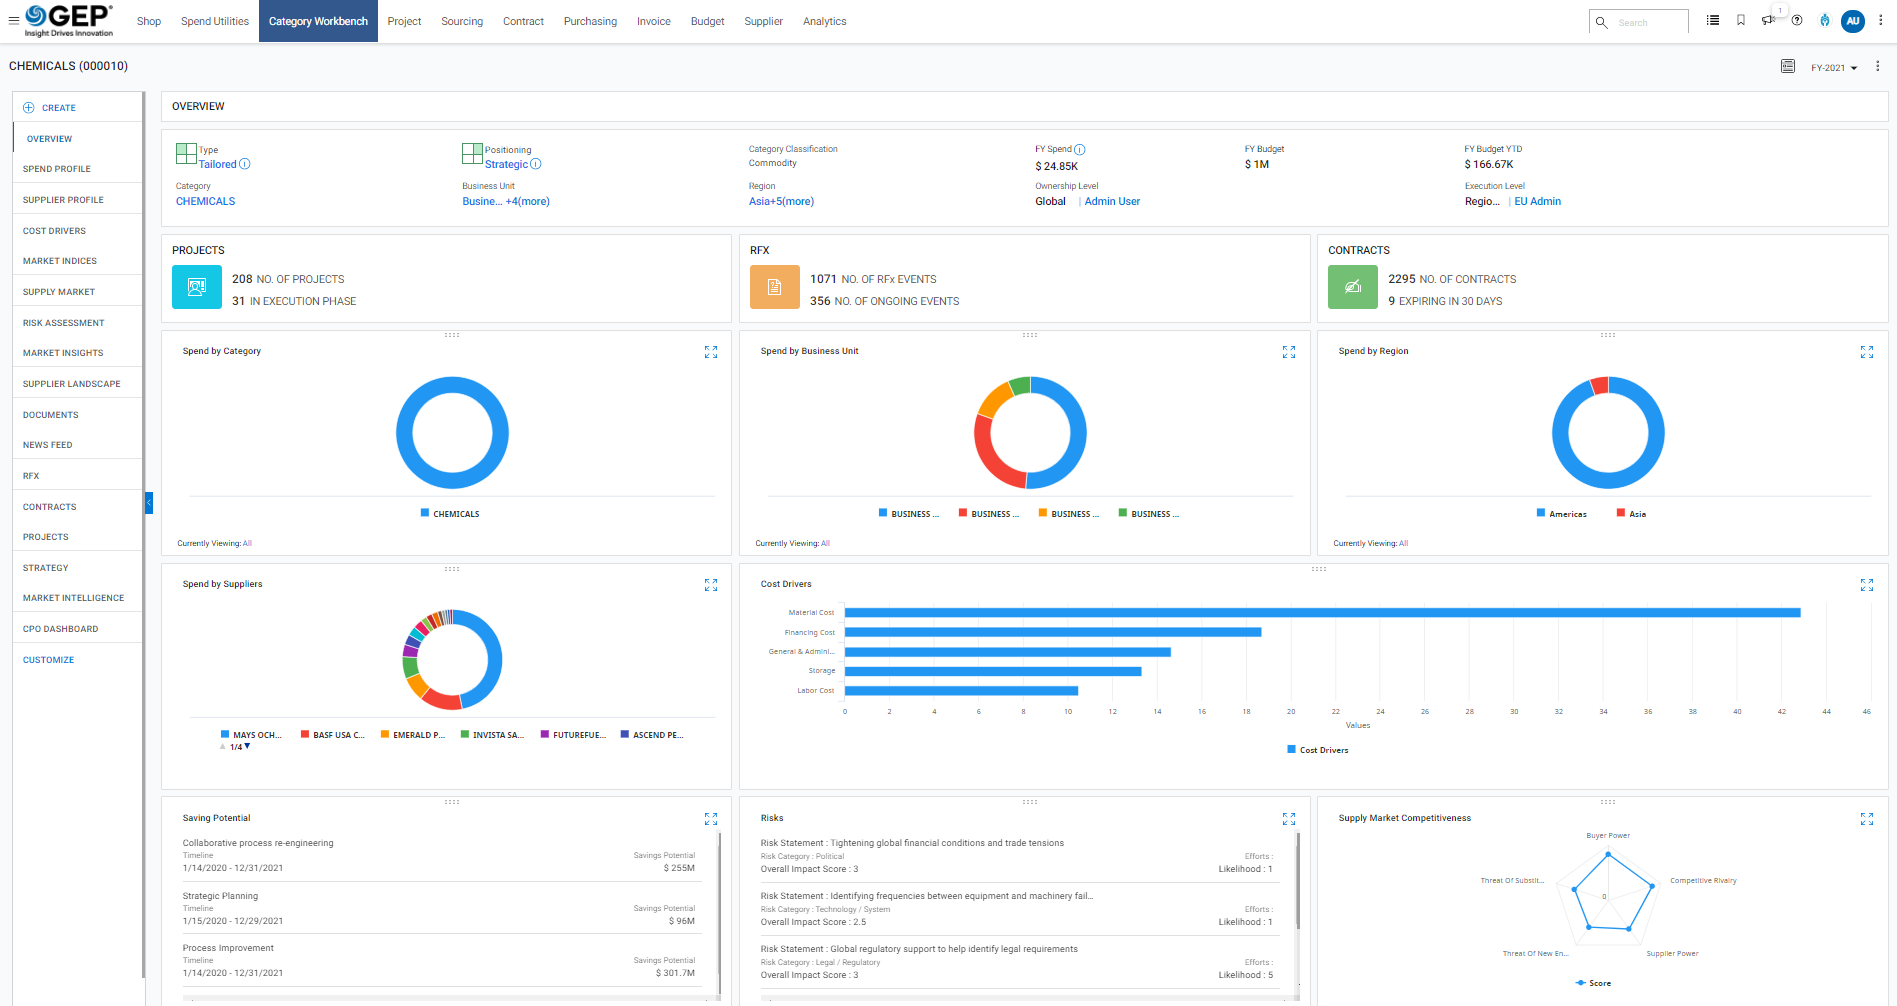Image resolution: width=1897 pixels, height=1006 pixels.
Task: Open the Cost Drivers chart in fullscreen
Action: [x=1866, y=585]
